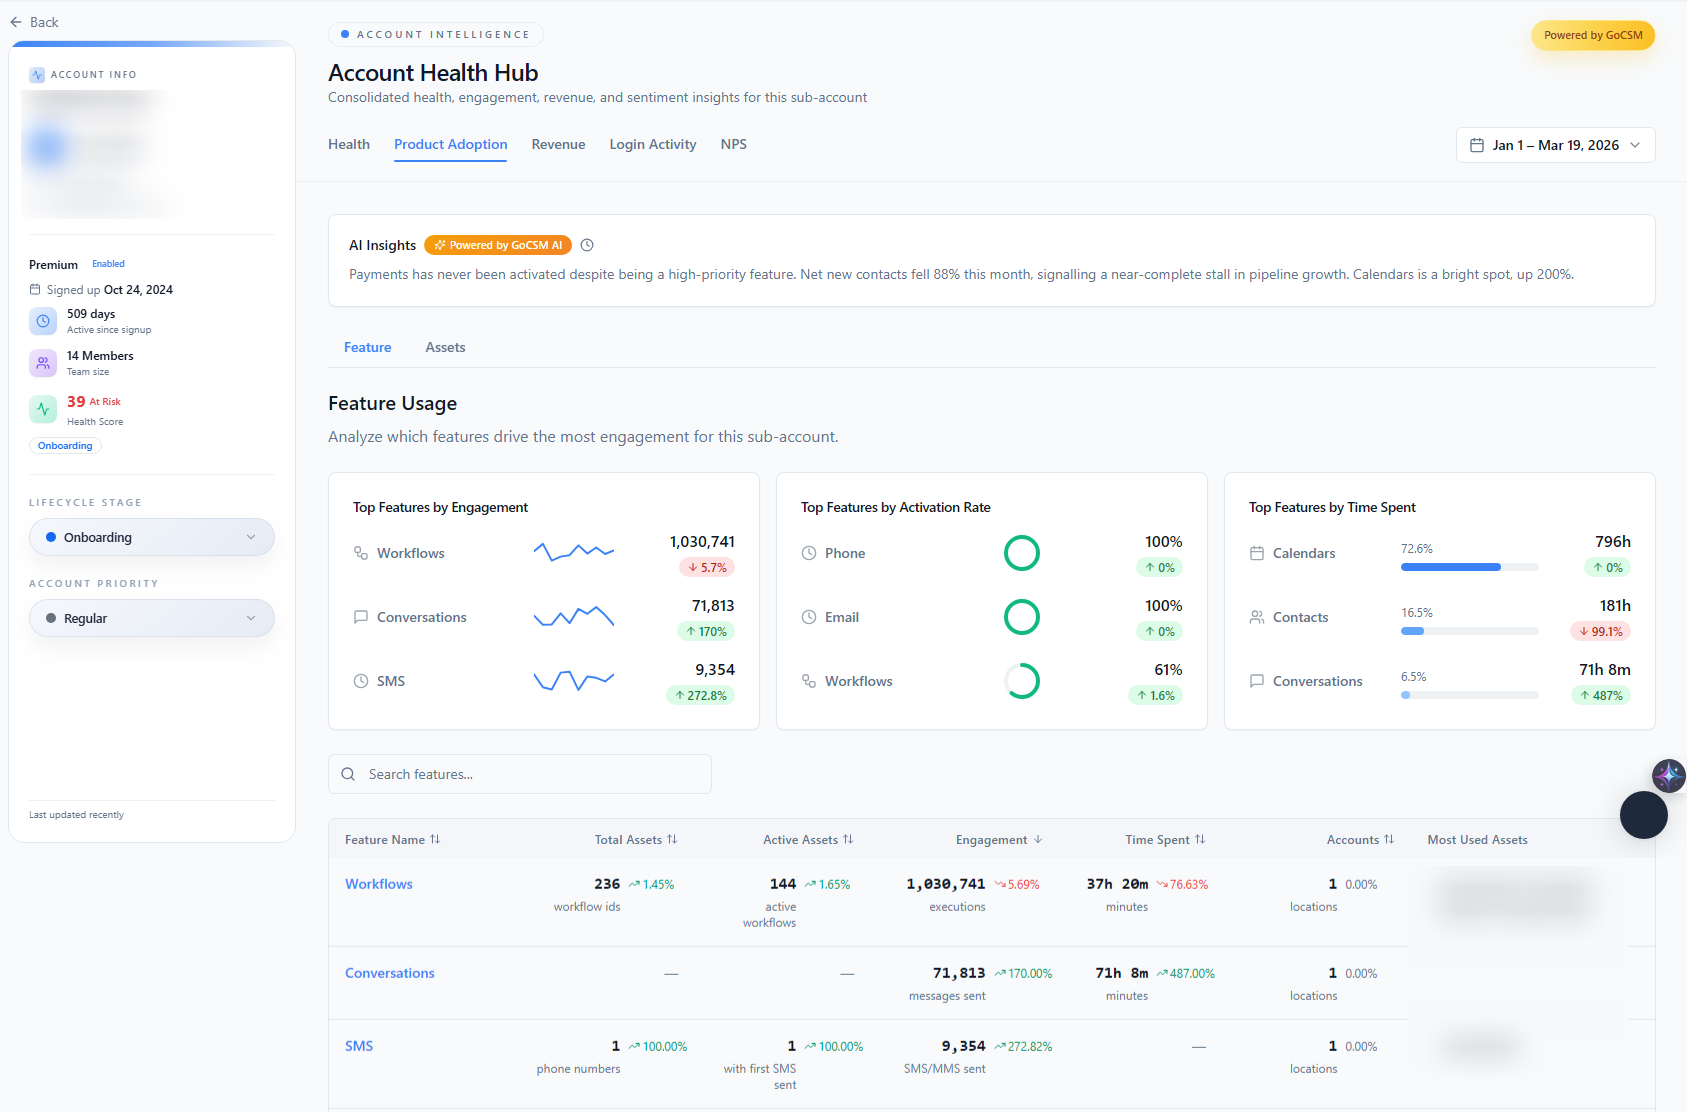This screenshot has height=1112, width=1687.
Task: Switch to the Revenue tab
Action: point(558,144)
